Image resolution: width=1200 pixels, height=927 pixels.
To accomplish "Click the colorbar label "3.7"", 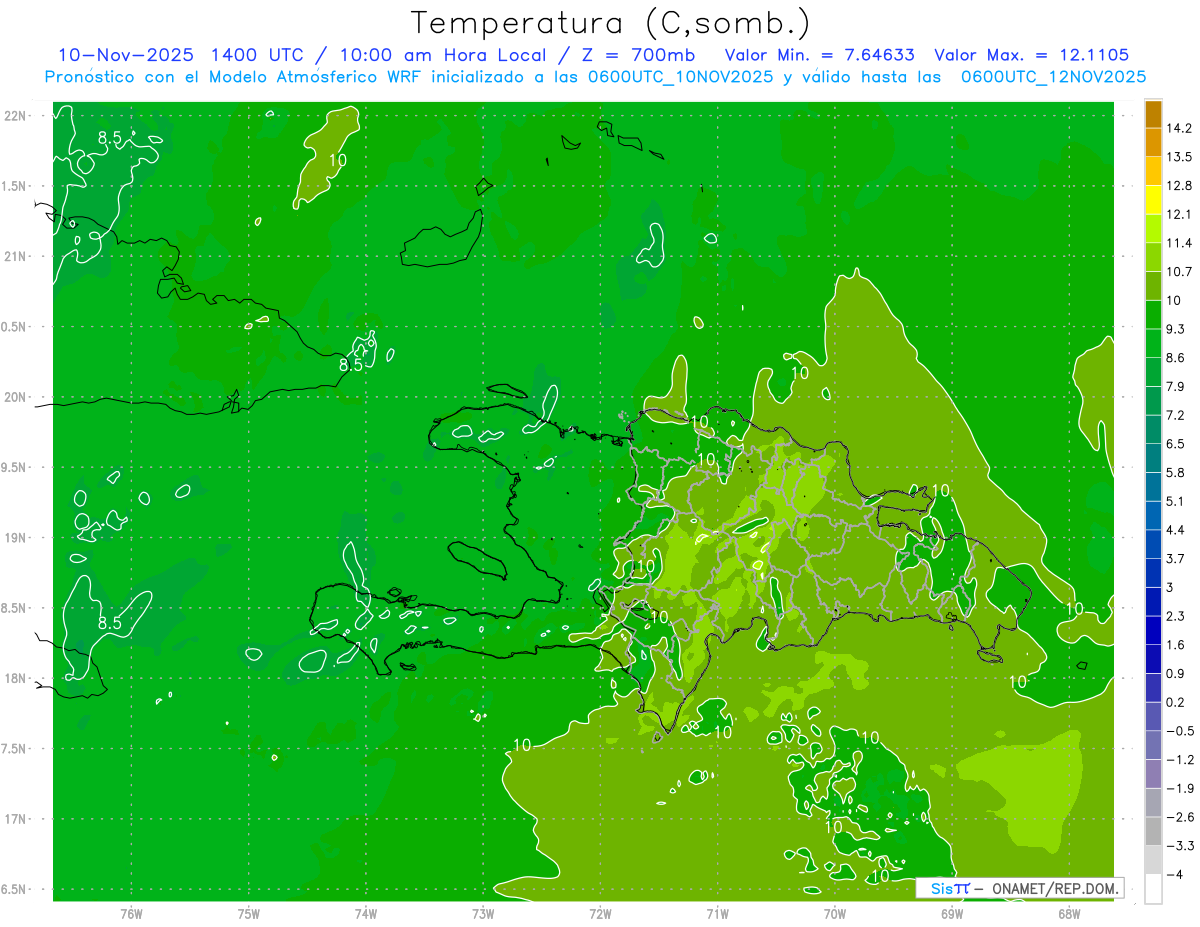I will click(x=1177, y=558).
